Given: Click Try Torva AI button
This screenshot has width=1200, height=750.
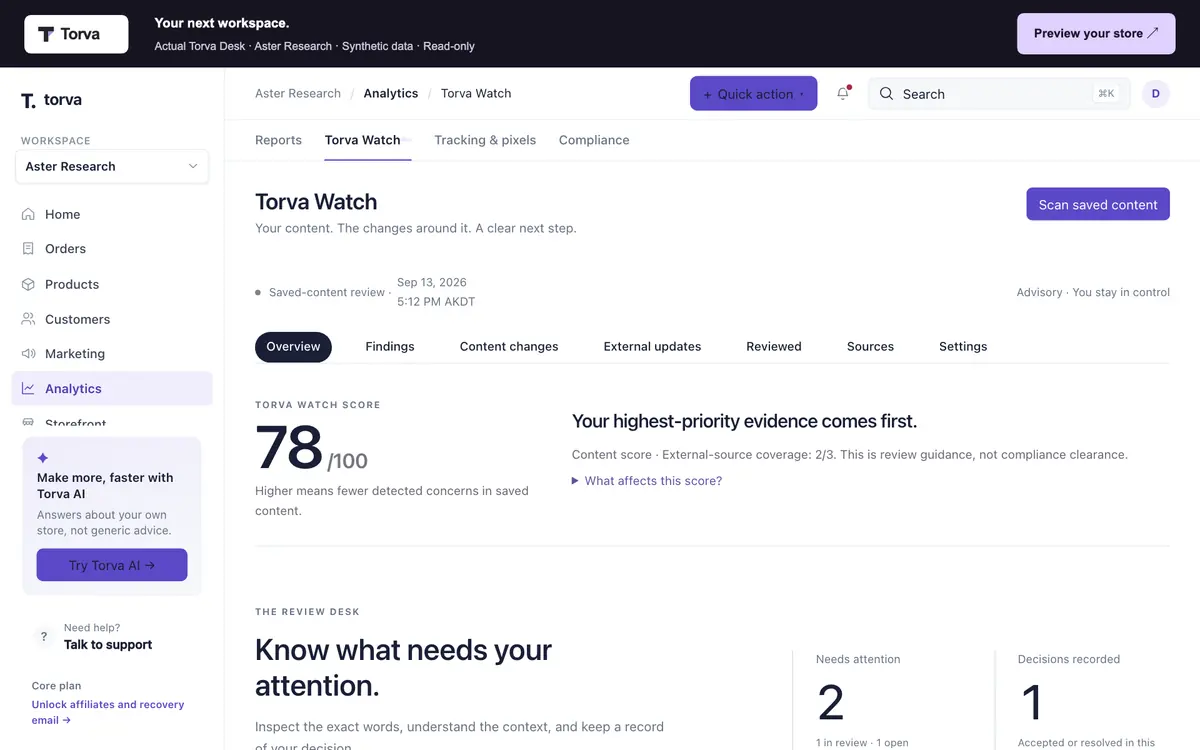Looking at the screenshot, I should coord(112,565).
